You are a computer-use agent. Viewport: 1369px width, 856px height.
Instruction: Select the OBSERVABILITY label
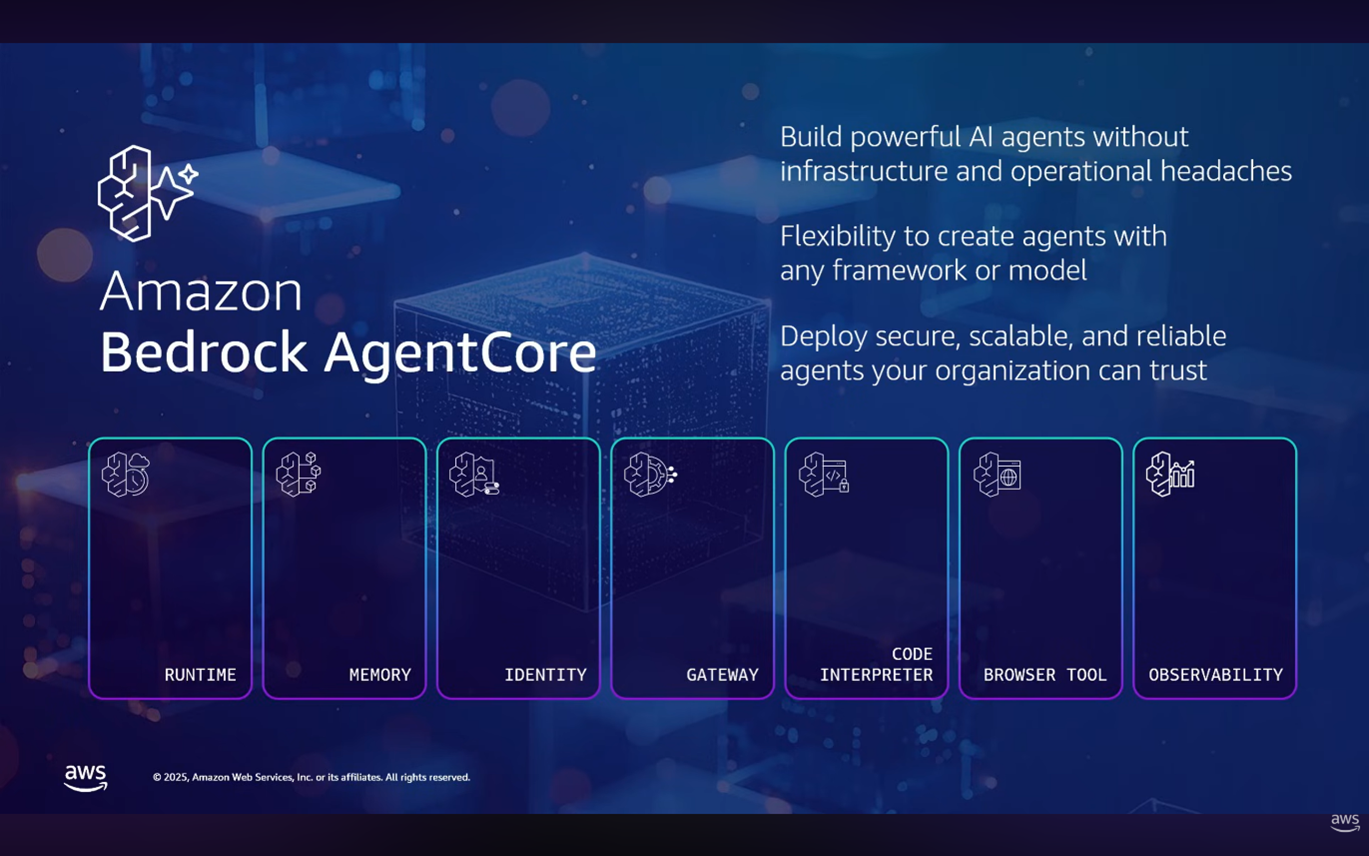[x=1215, y=675]
